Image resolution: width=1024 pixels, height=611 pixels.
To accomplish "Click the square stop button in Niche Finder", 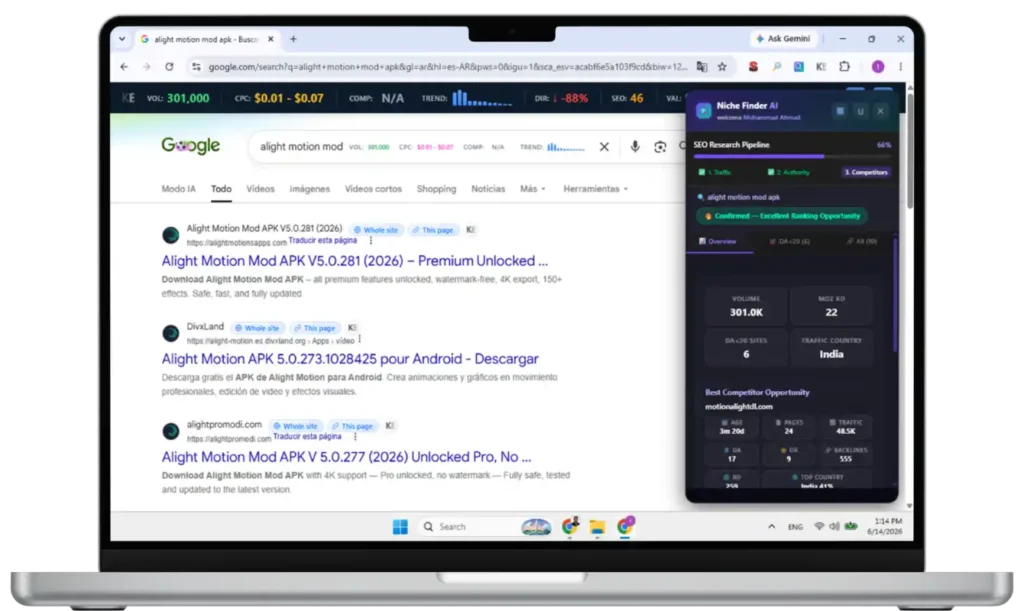I will pyautogui.click(x=840, y=111).
